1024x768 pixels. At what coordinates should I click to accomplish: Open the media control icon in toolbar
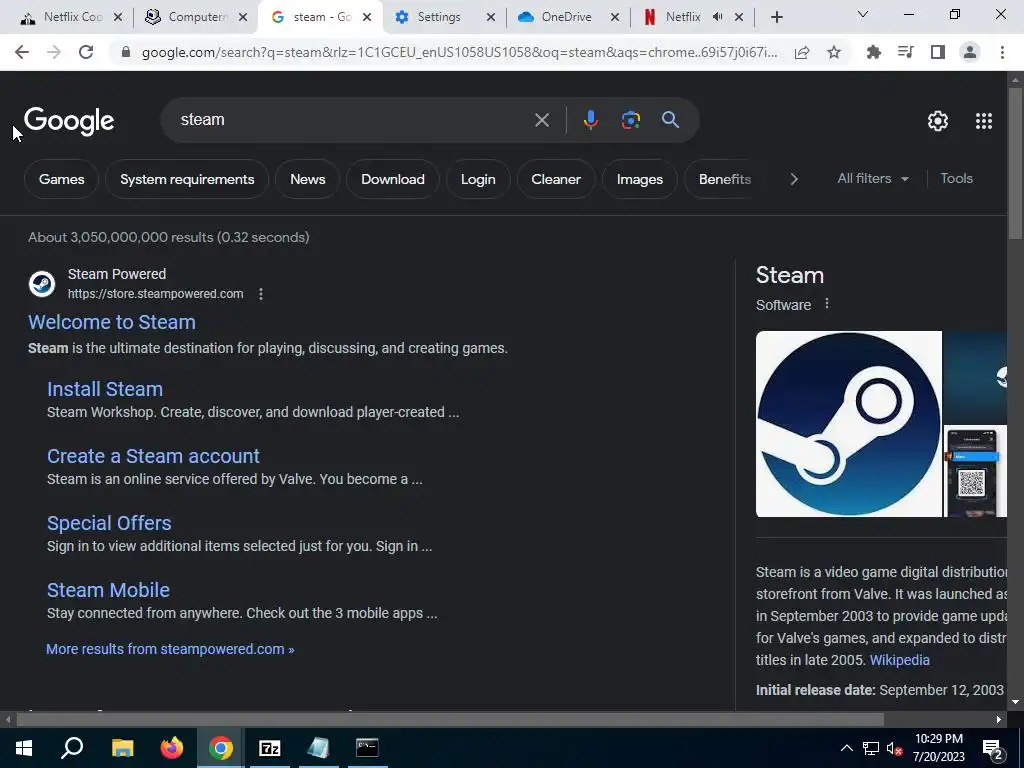[905, 52]
